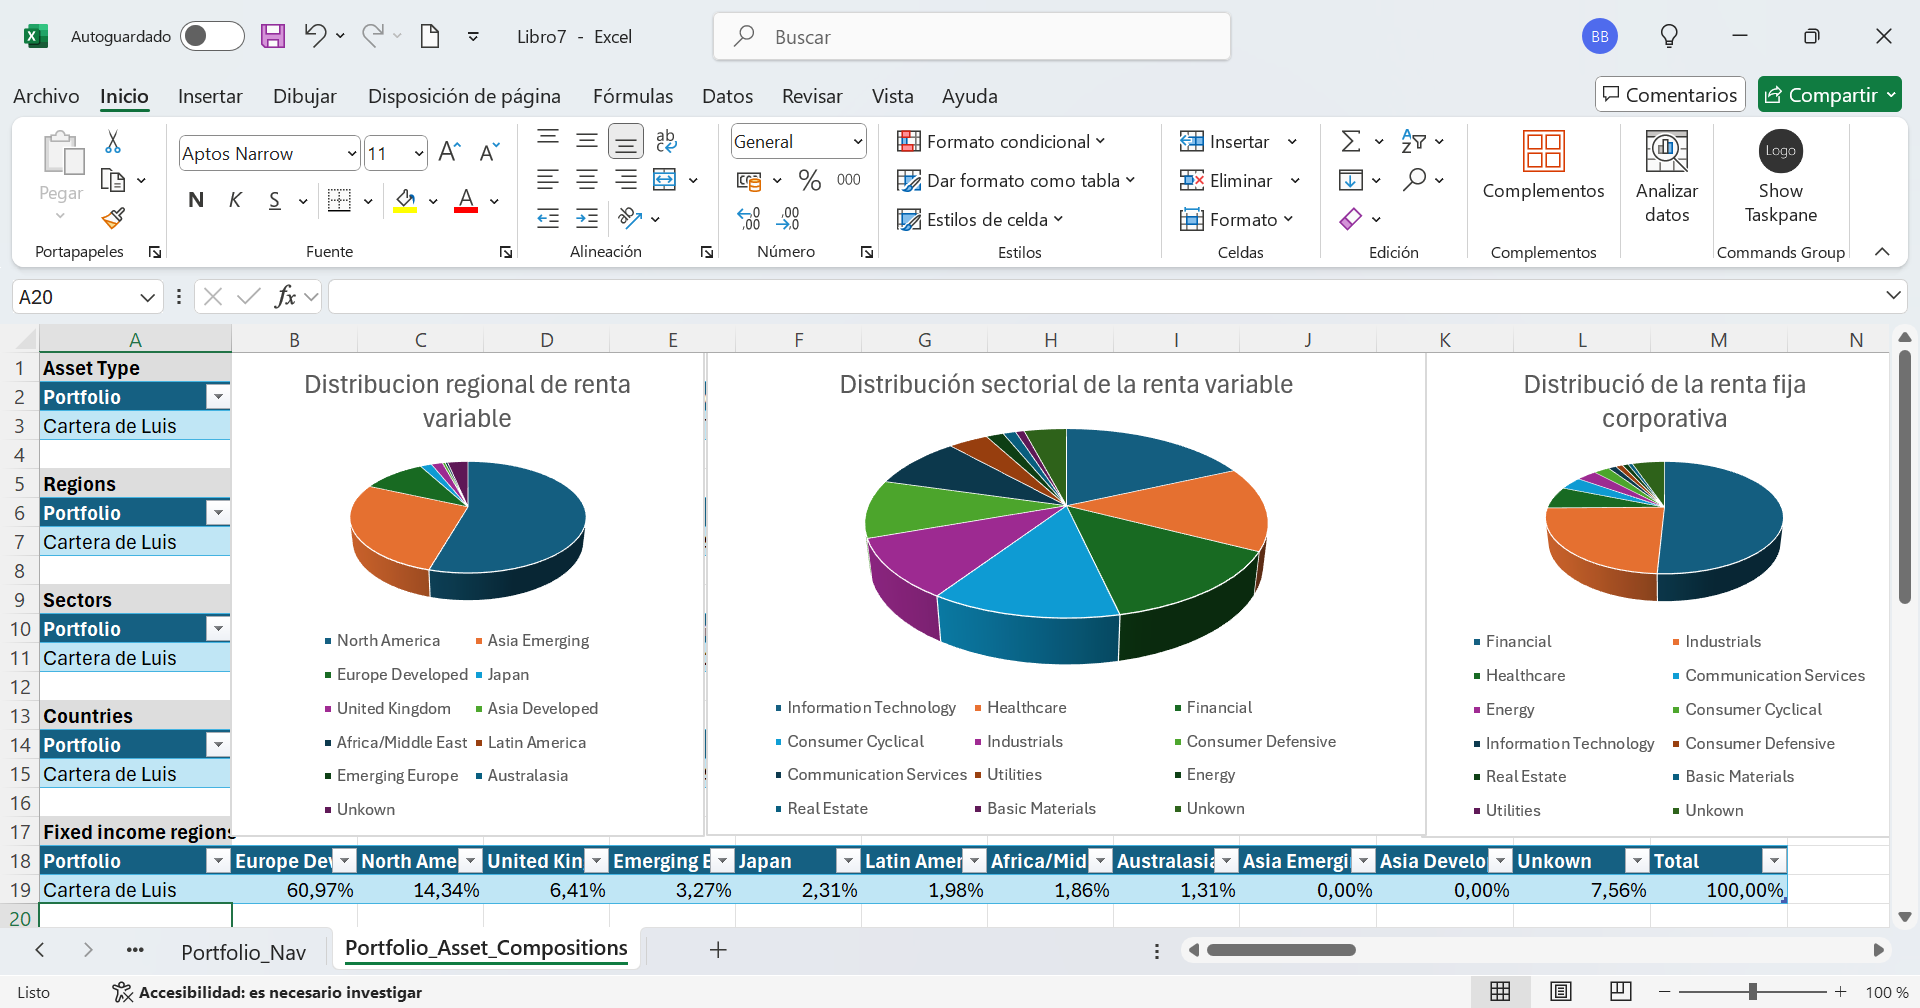The image size is (1920, 1008).
Task: Open the Portfolio filter dropdown in cell A2
Action: pos(218,397)
